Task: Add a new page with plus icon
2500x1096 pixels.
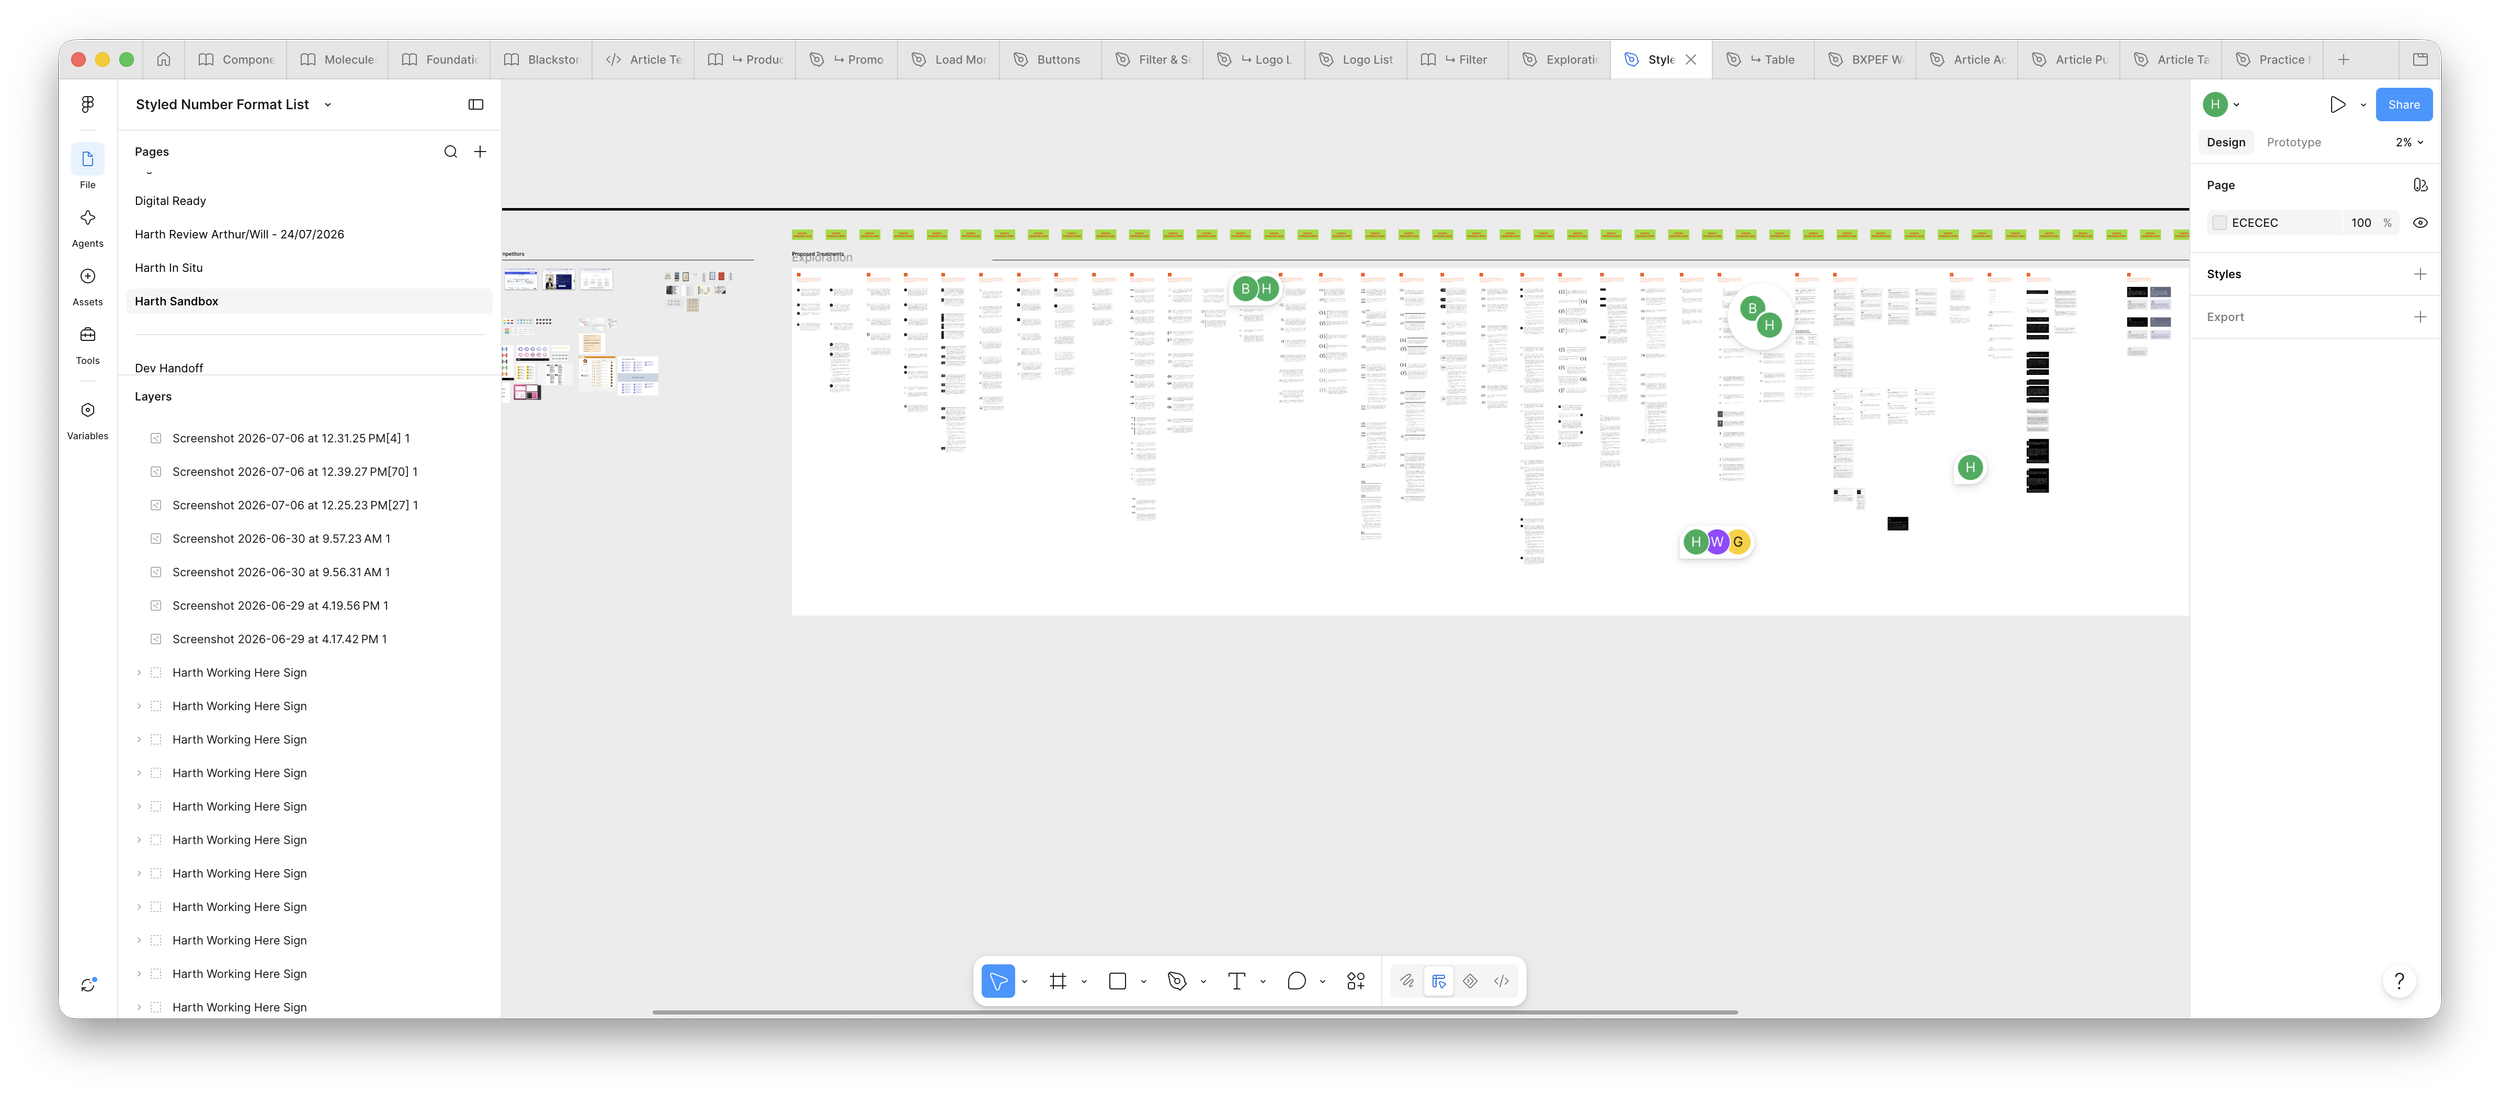Action: tap(480, 152)
